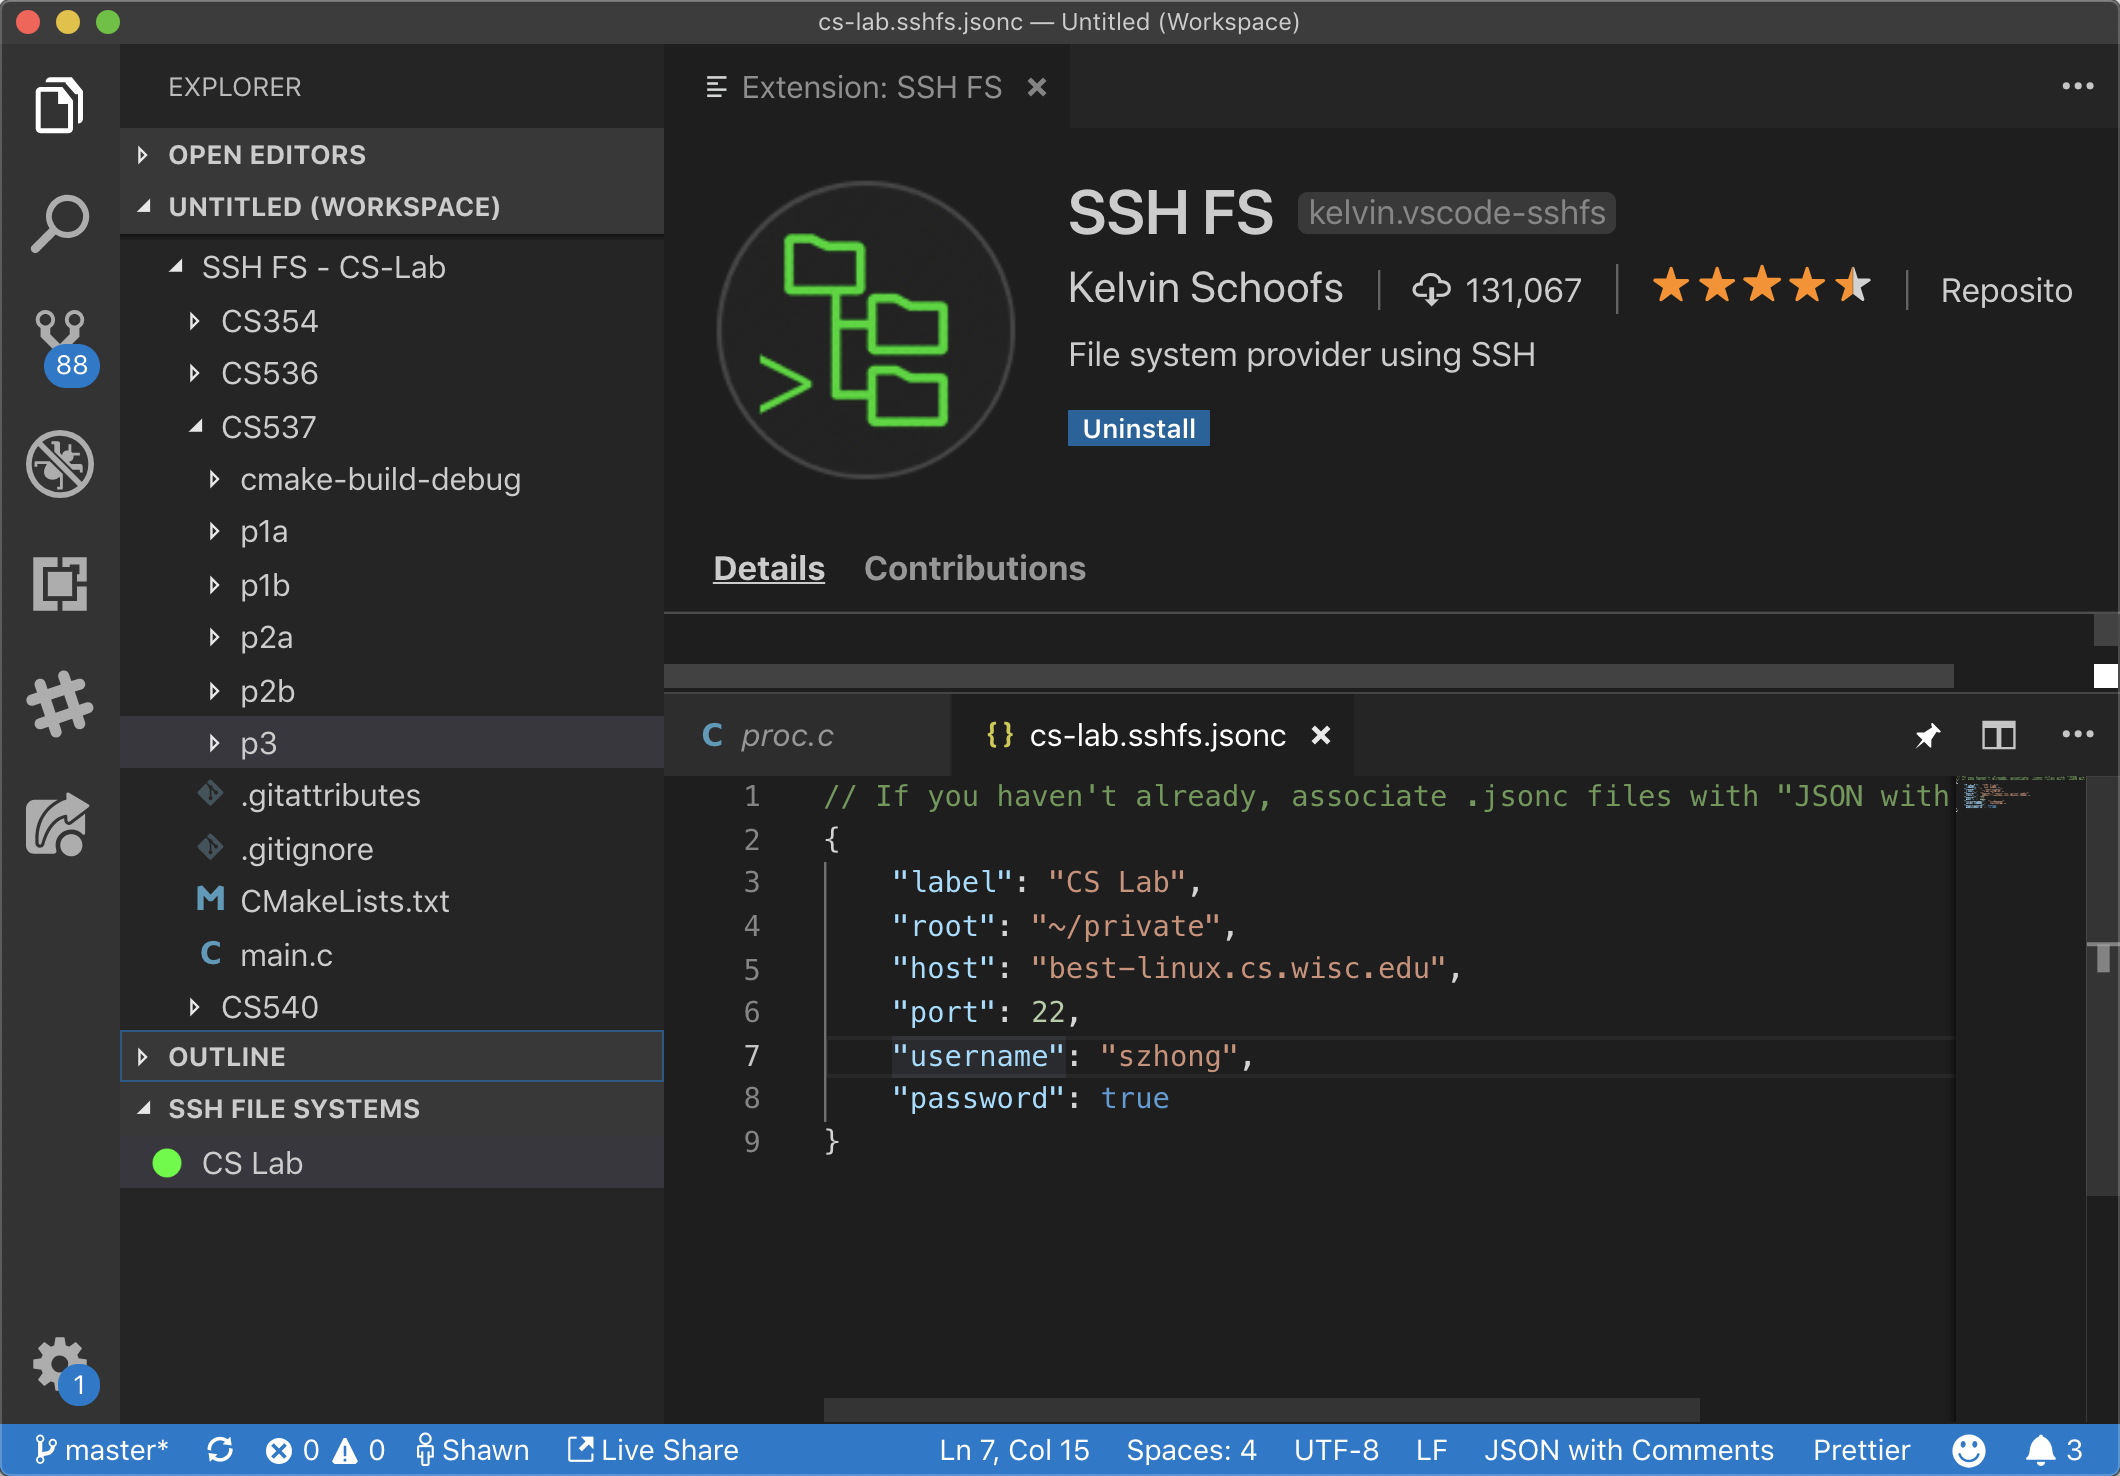Click the pin icon in editor toolbar

click(x=1927, y=736)
